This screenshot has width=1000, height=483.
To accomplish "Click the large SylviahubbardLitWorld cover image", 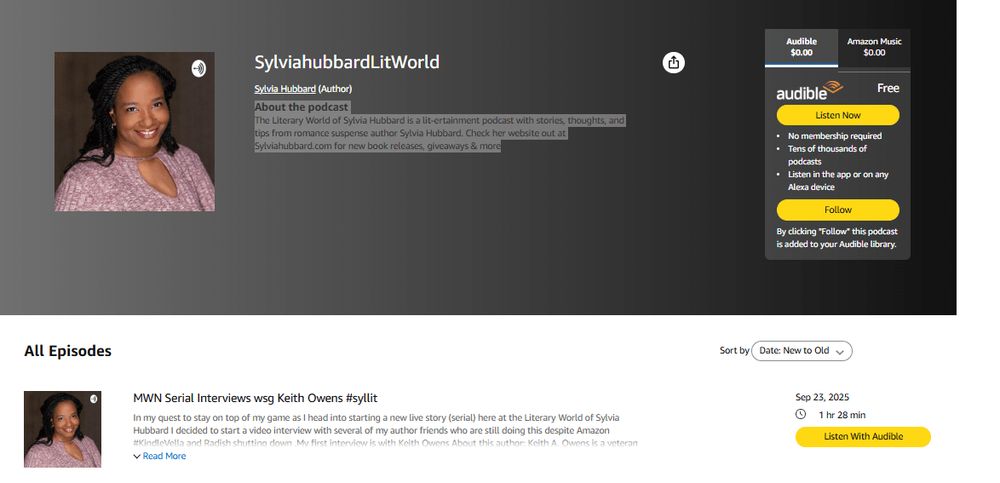I will (x=135, y=131).
